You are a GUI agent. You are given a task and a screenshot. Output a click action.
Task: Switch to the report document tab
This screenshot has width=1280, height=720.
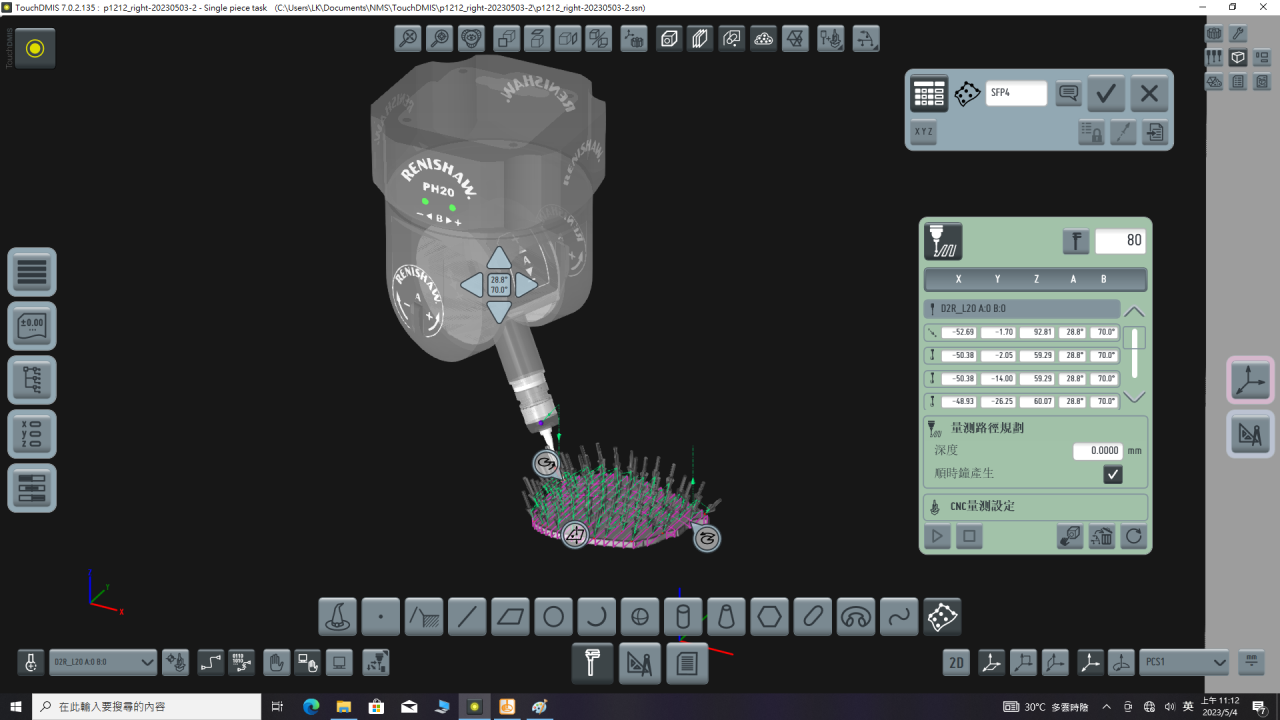point(687,663)
